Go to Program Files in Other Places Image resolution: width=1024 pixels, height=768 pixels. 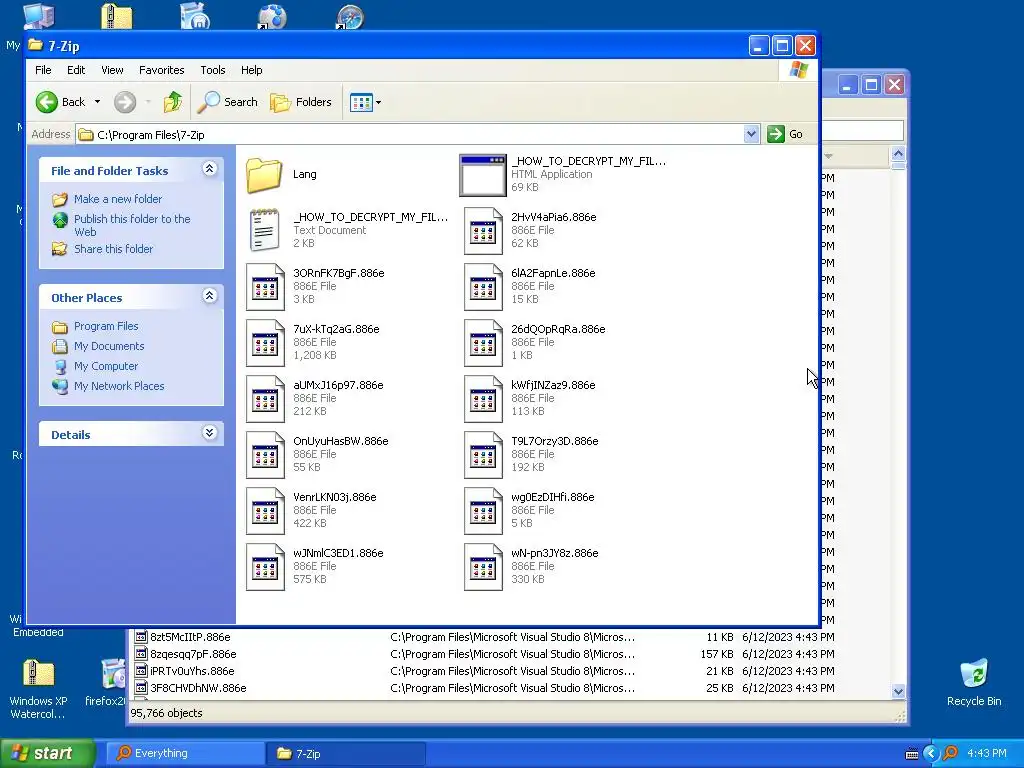[106, 326]
